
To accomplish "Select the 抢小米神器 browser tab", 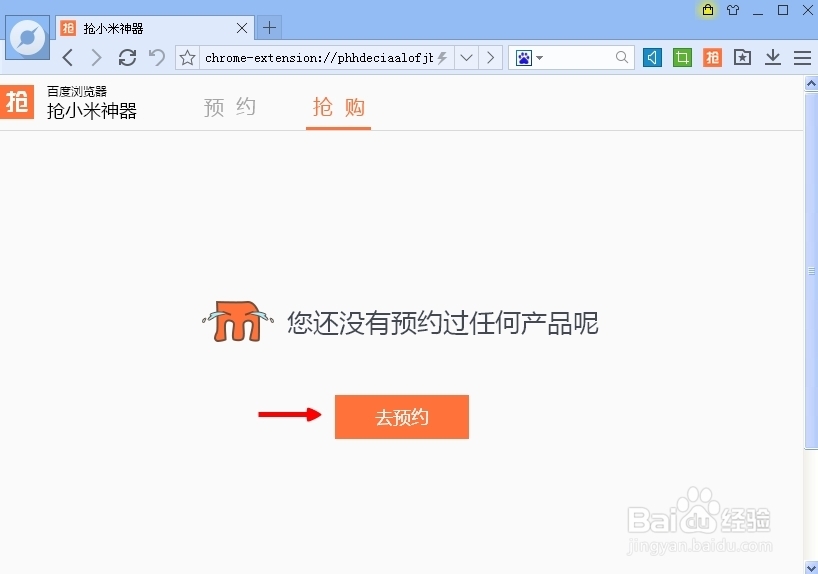I will (x=154, y=28).
